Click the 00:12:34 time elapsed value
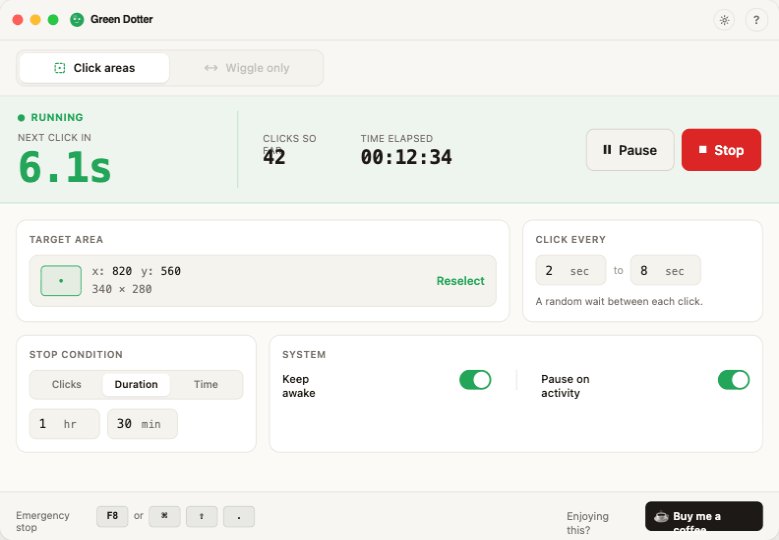 [406, 157]
